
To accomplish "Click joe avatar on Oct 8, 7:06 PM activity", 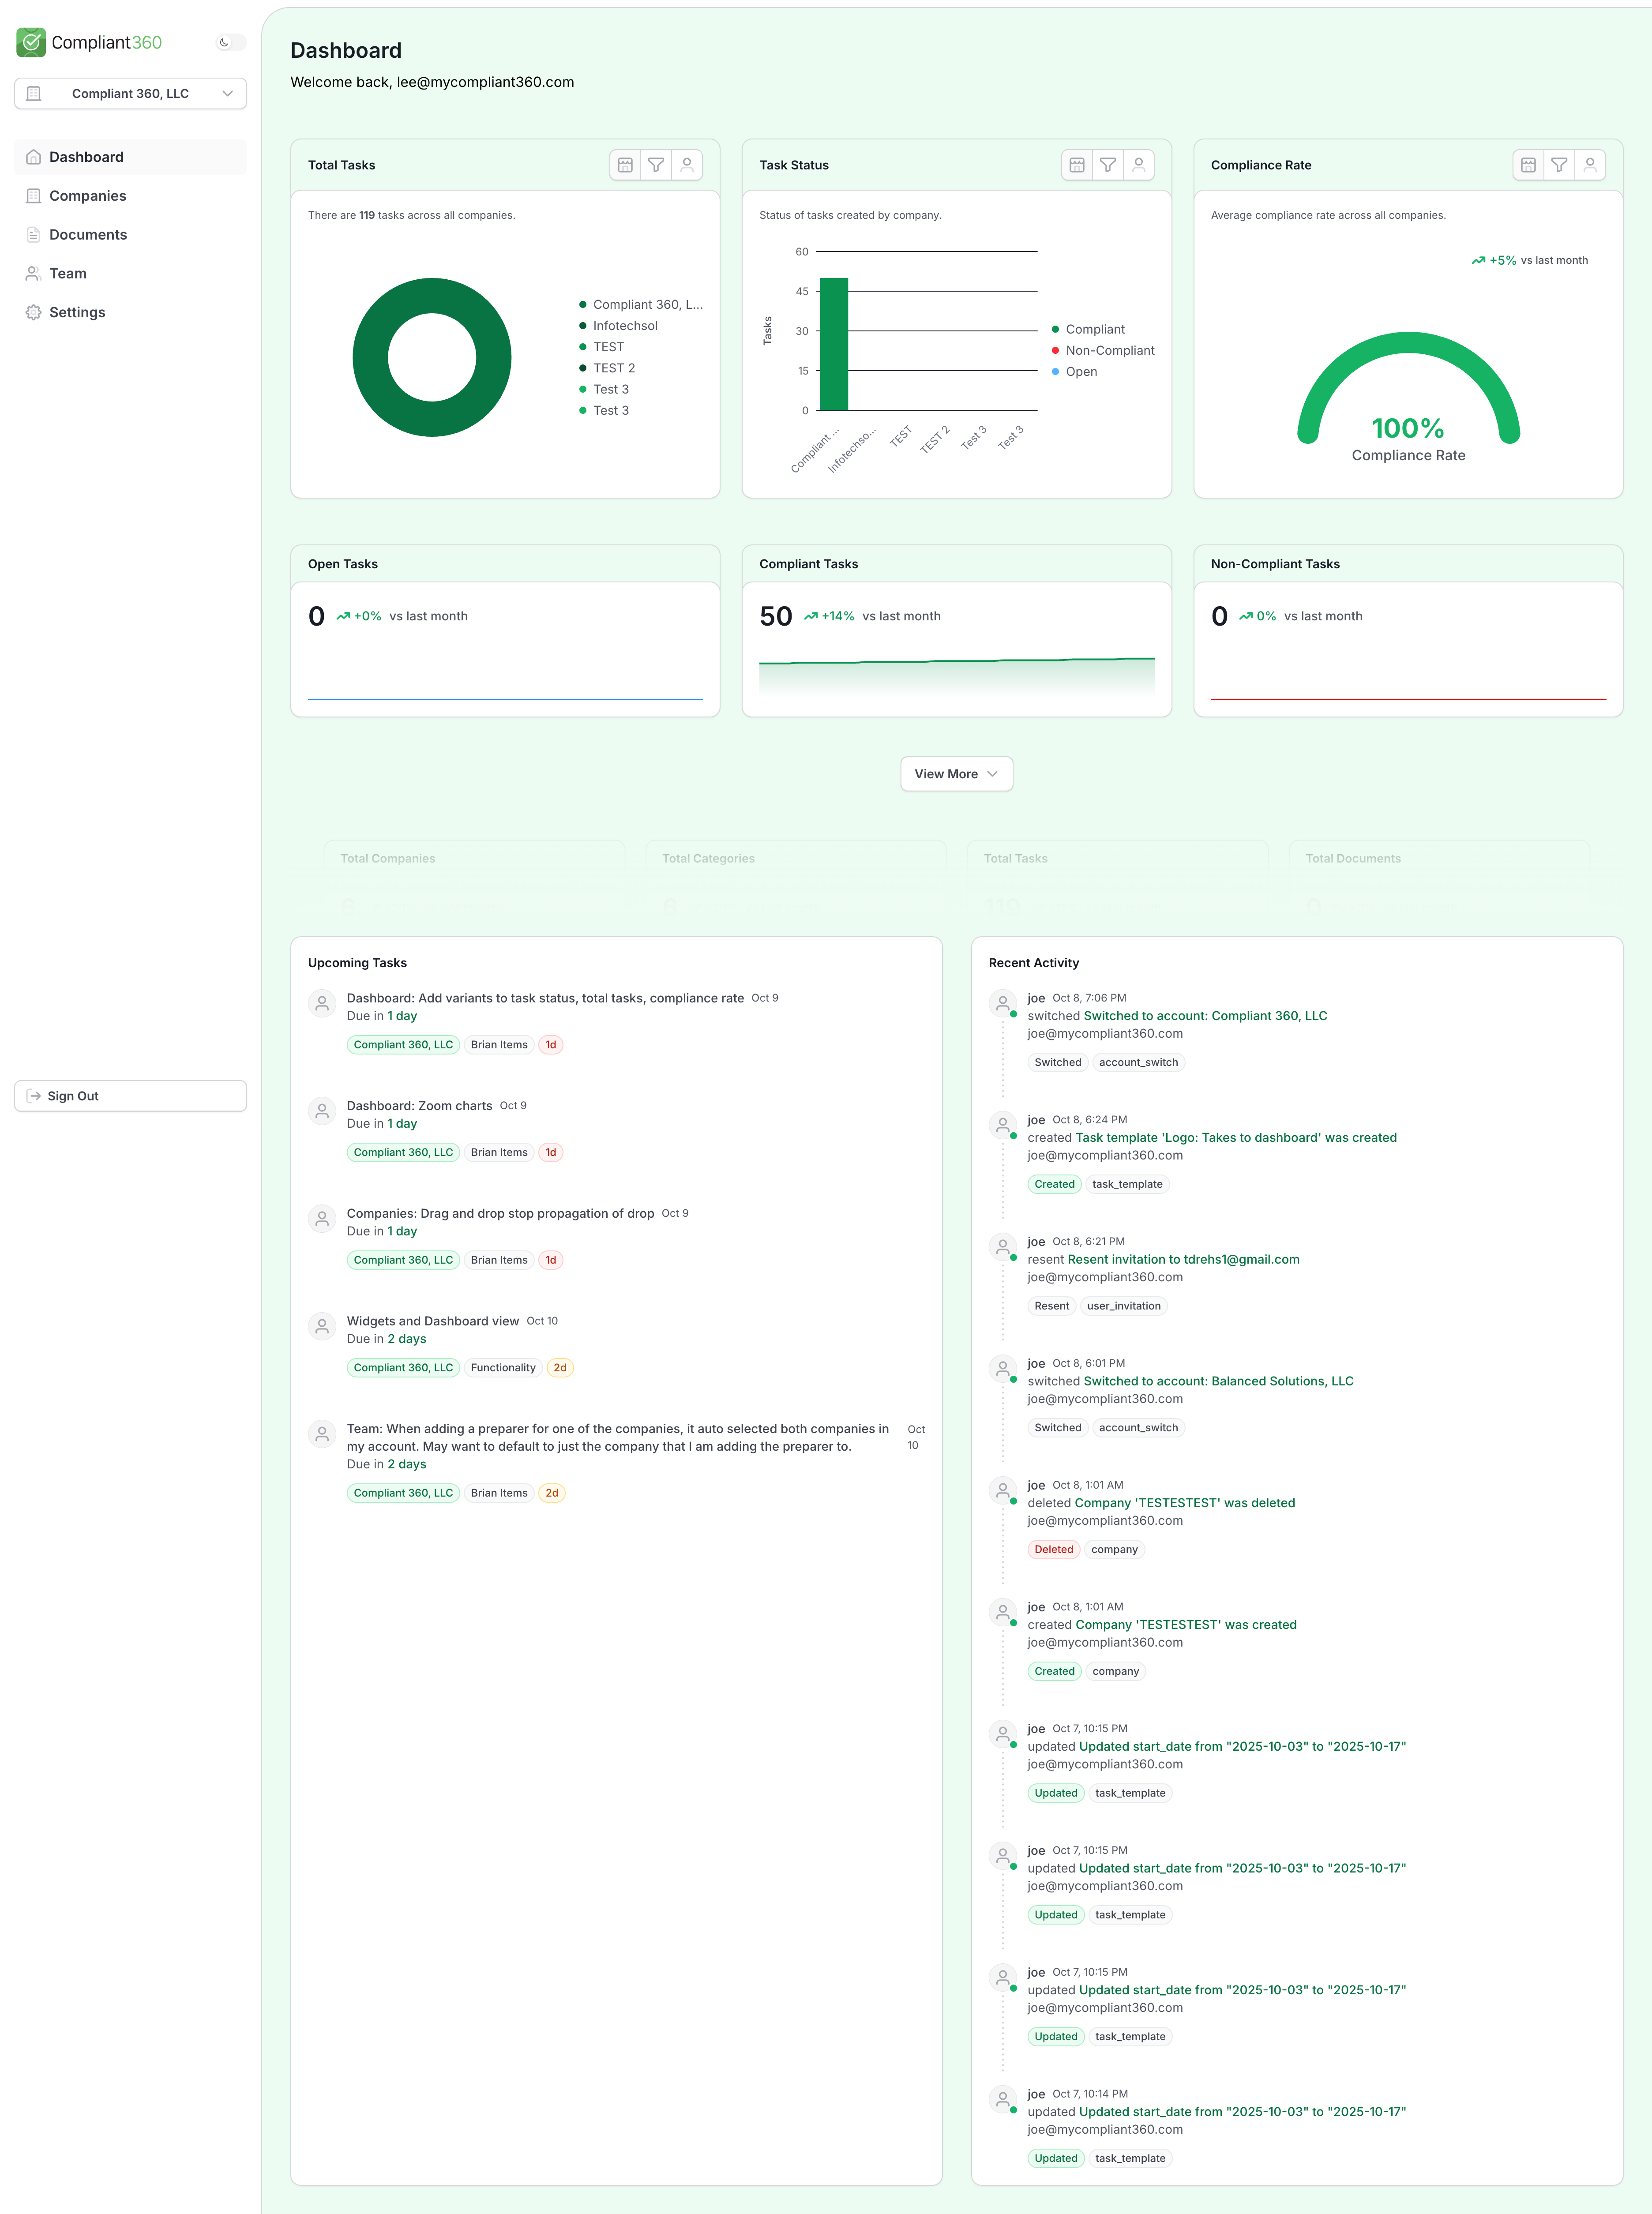I will point(1003,1003).
